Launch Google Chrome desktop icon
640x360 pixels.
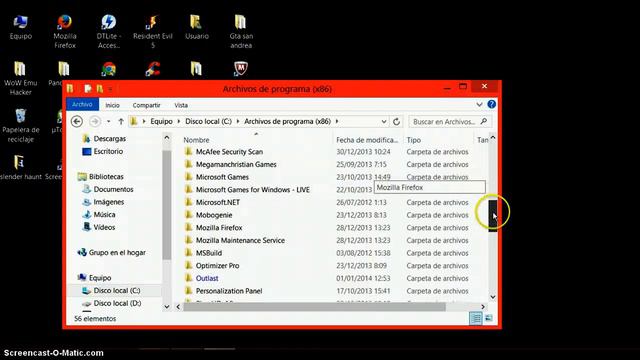pos(109,69)
